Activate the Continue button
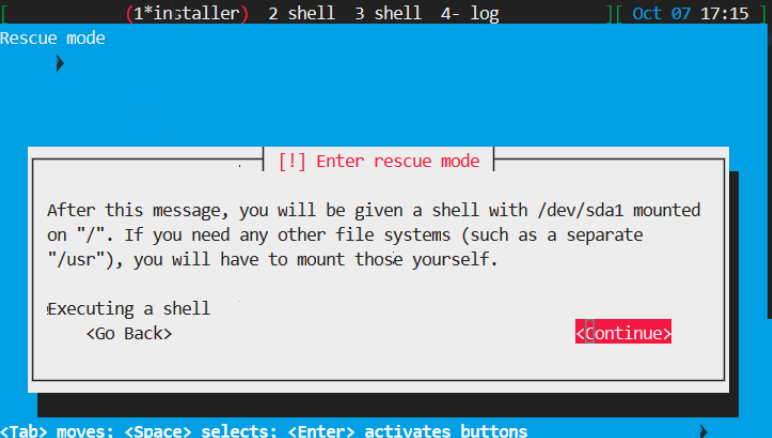This screenshot has width=772, height=438. 623,332
